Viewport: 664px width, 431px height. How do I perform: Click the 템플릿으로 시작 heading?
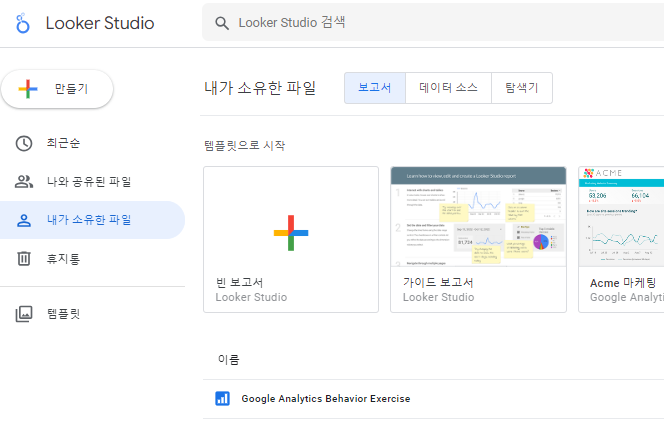[x=244, y=145]
